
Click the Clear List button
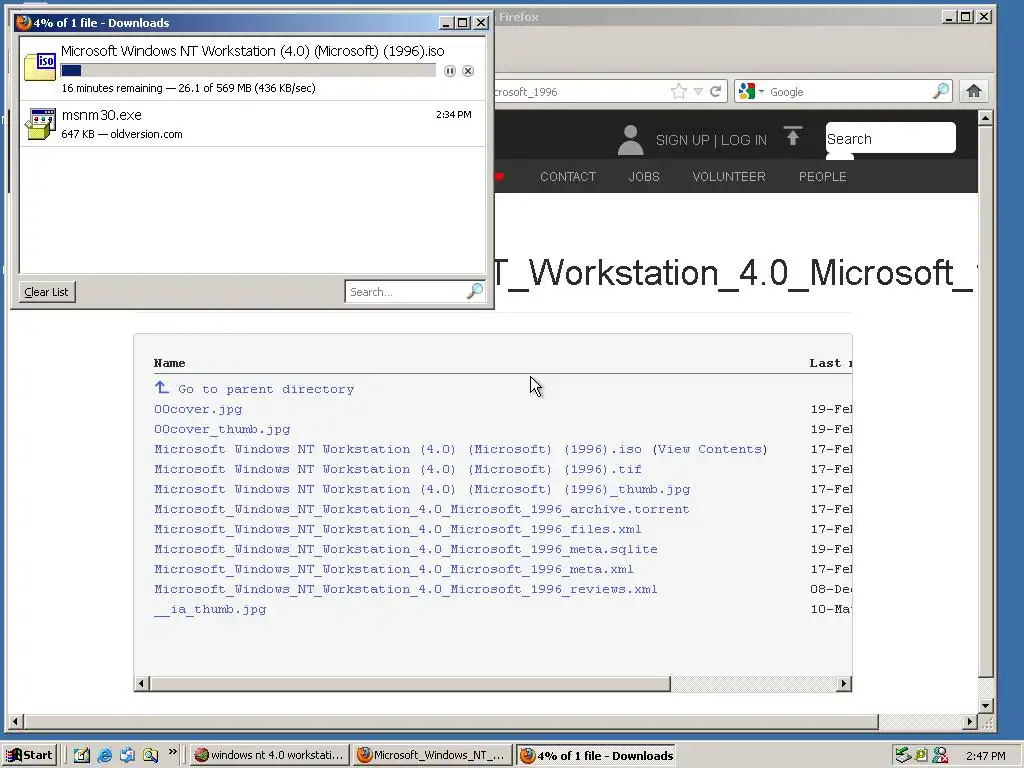click(x=46, y=292)
